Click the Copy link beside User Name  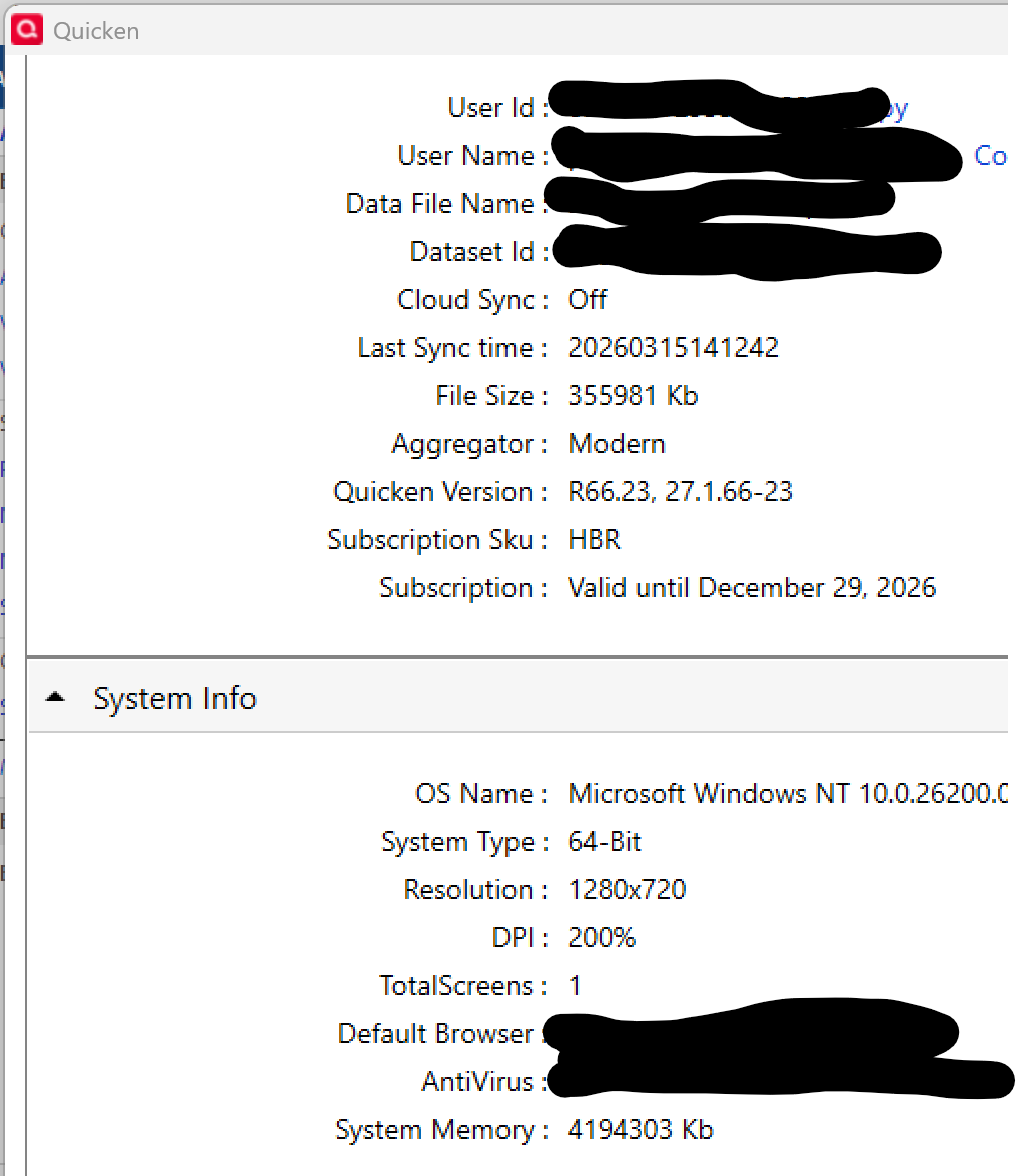(990, 156)
